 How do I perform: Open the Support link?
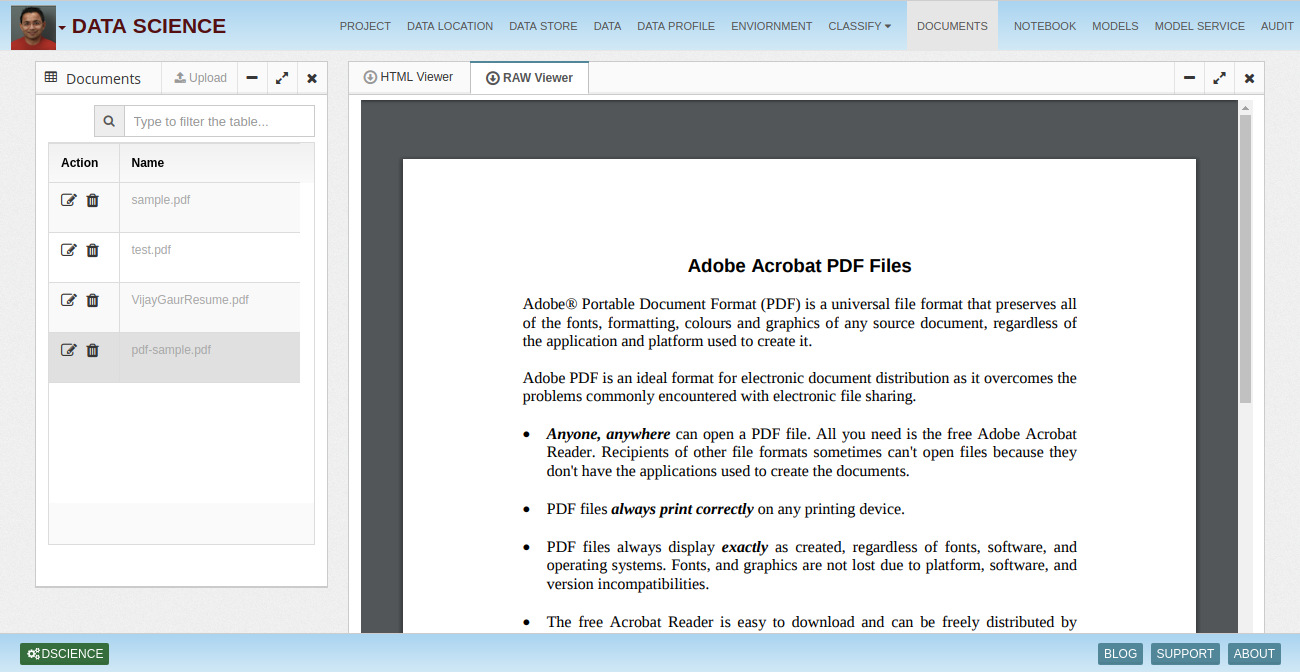[x=1185, y=654]
